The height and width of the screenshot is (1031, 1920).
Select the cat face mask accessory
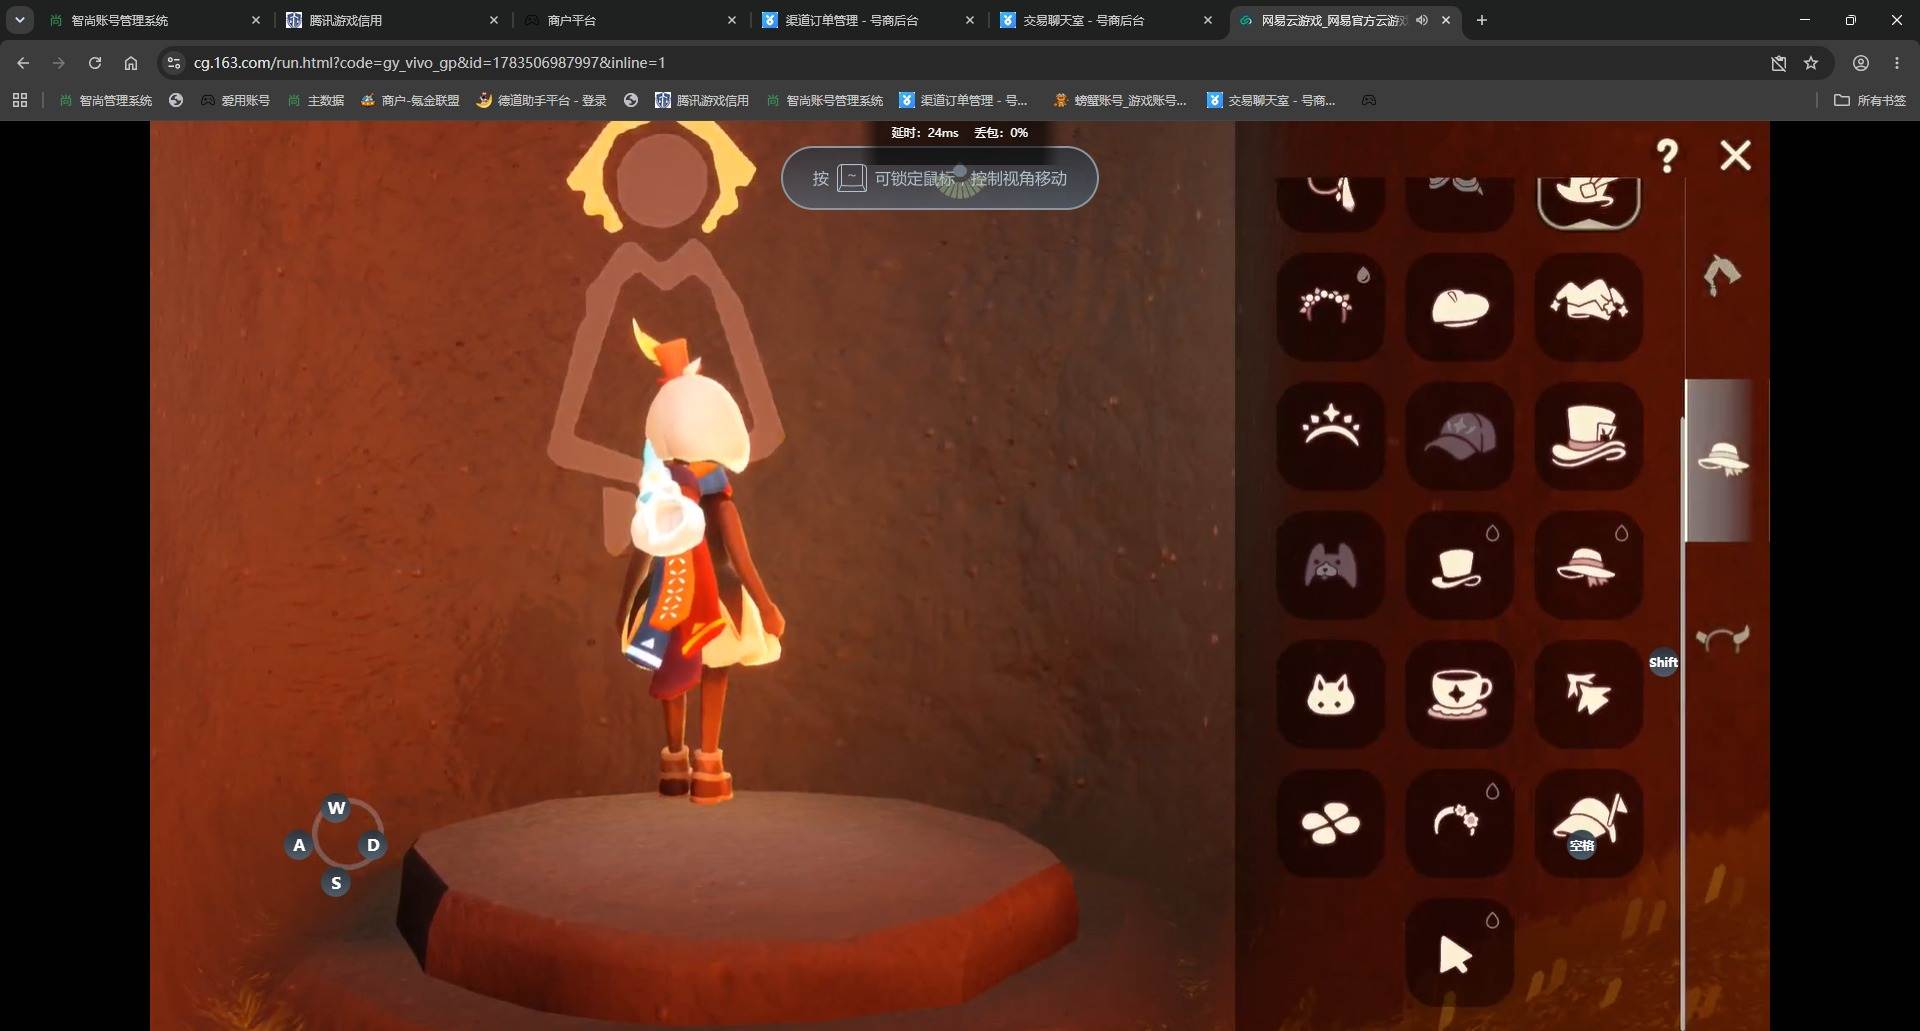(x=1331, y=694)
